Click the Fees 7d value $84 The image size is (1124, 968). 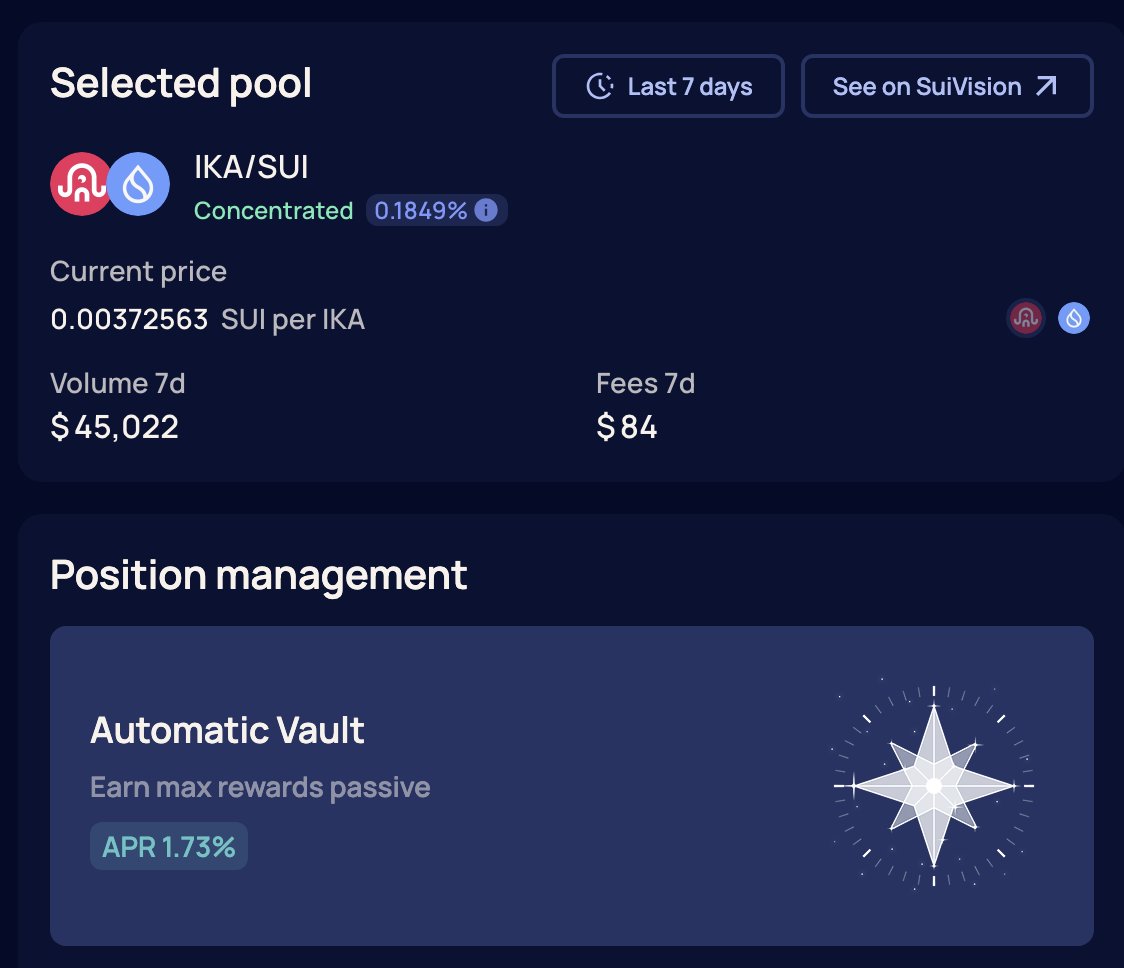click(627, 427)
